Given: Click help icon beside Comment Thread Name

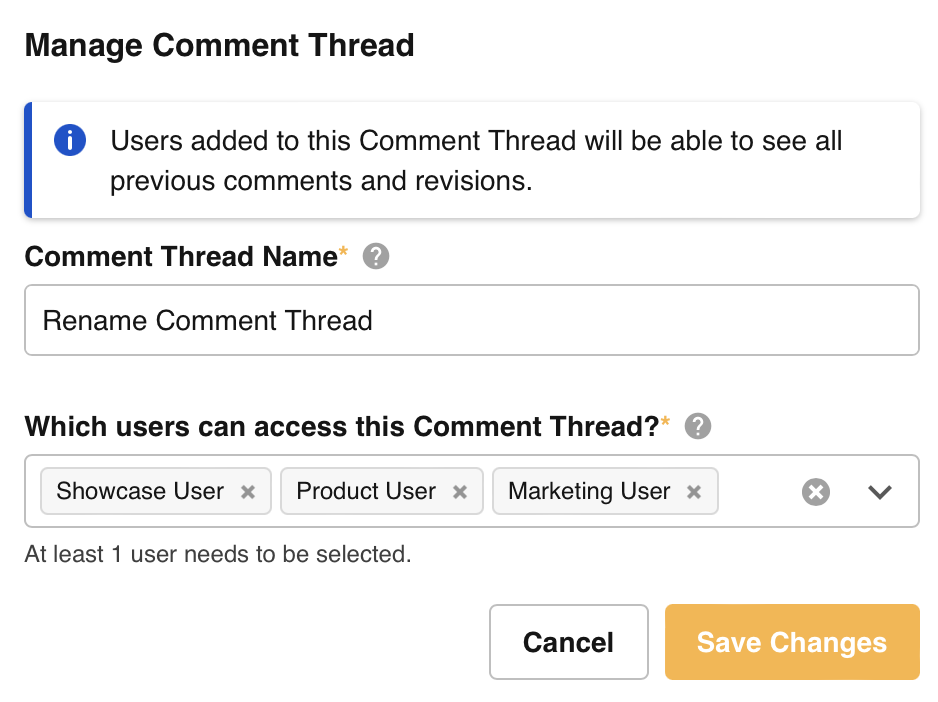Looking at the screenshot, I should click(x=376, y=257).
